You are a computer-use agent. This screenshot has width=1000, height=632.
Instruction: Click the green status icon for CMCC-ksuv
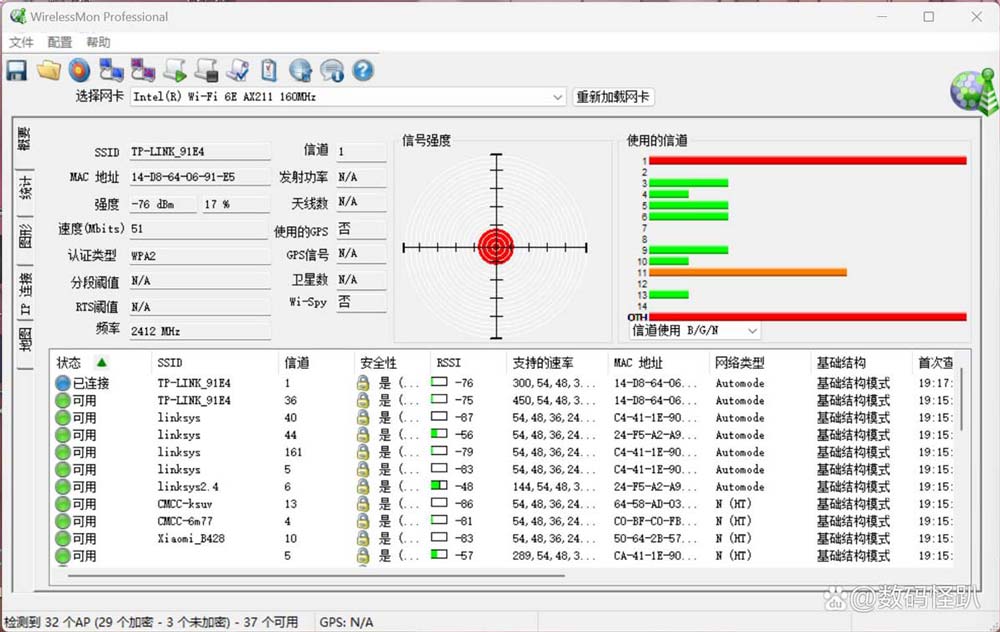point(62,504)
